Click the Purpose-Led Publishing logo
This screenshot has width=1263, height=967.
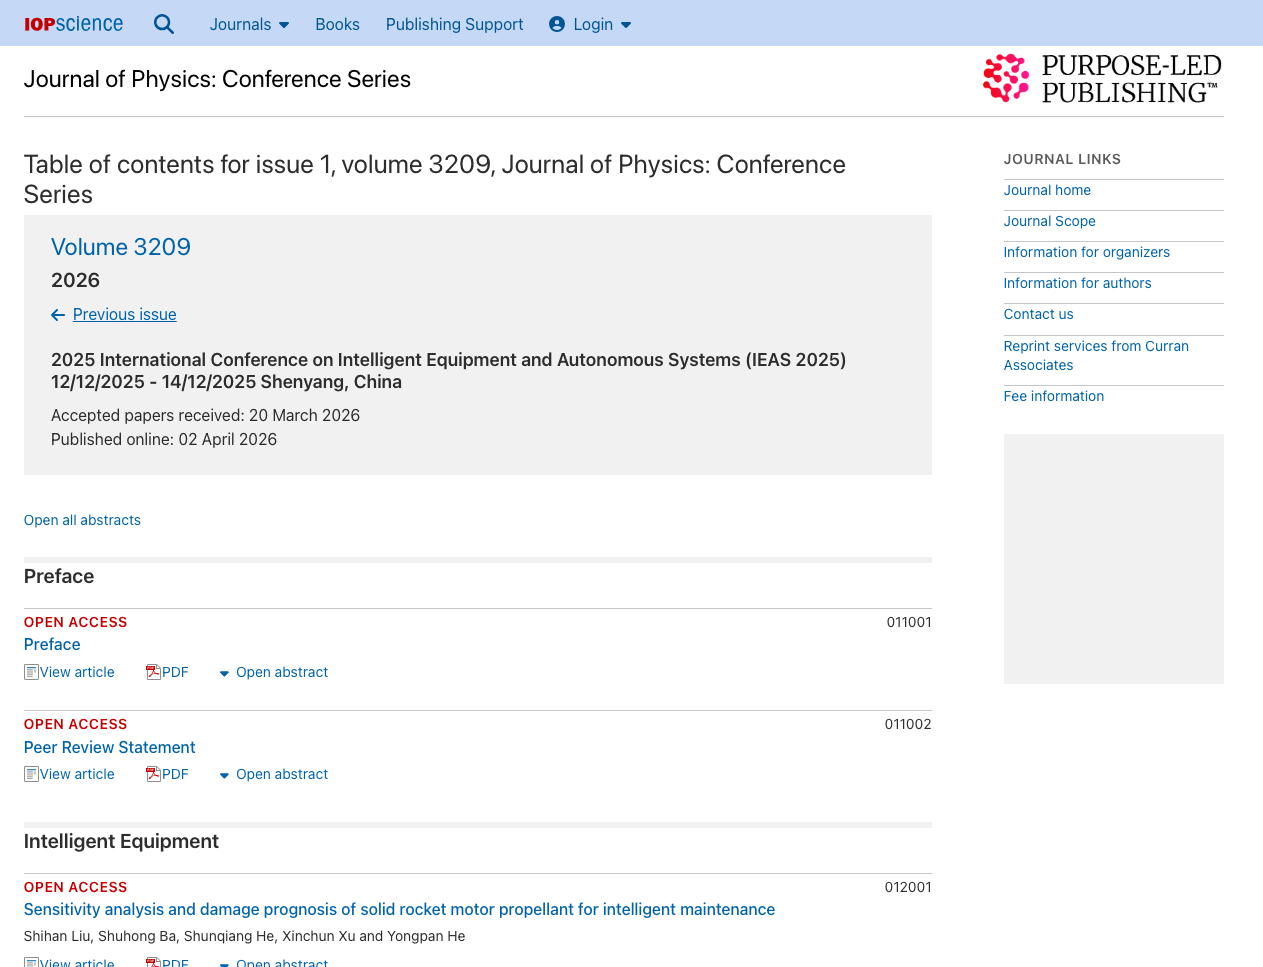(x=1102, y=79)
